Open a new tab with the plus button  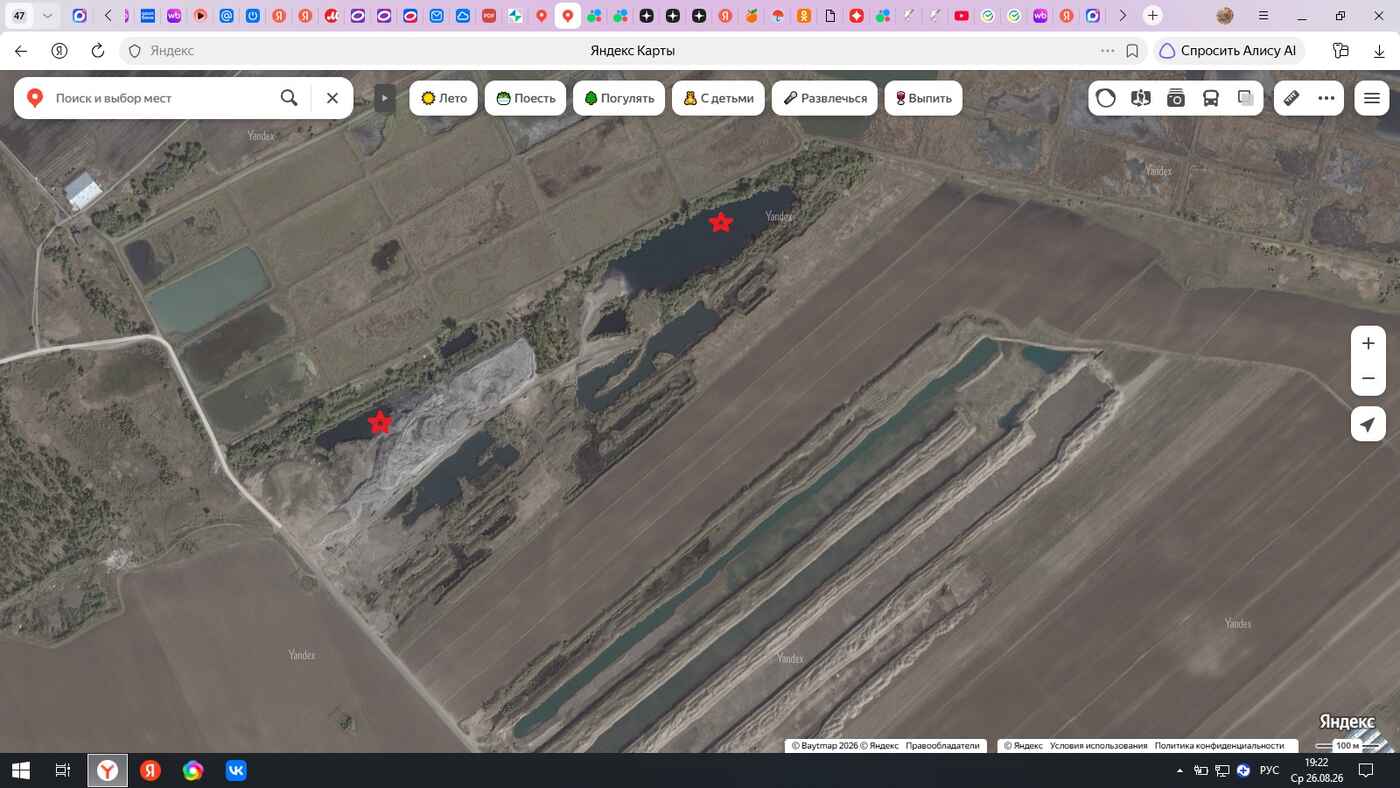pos(1153,16)
